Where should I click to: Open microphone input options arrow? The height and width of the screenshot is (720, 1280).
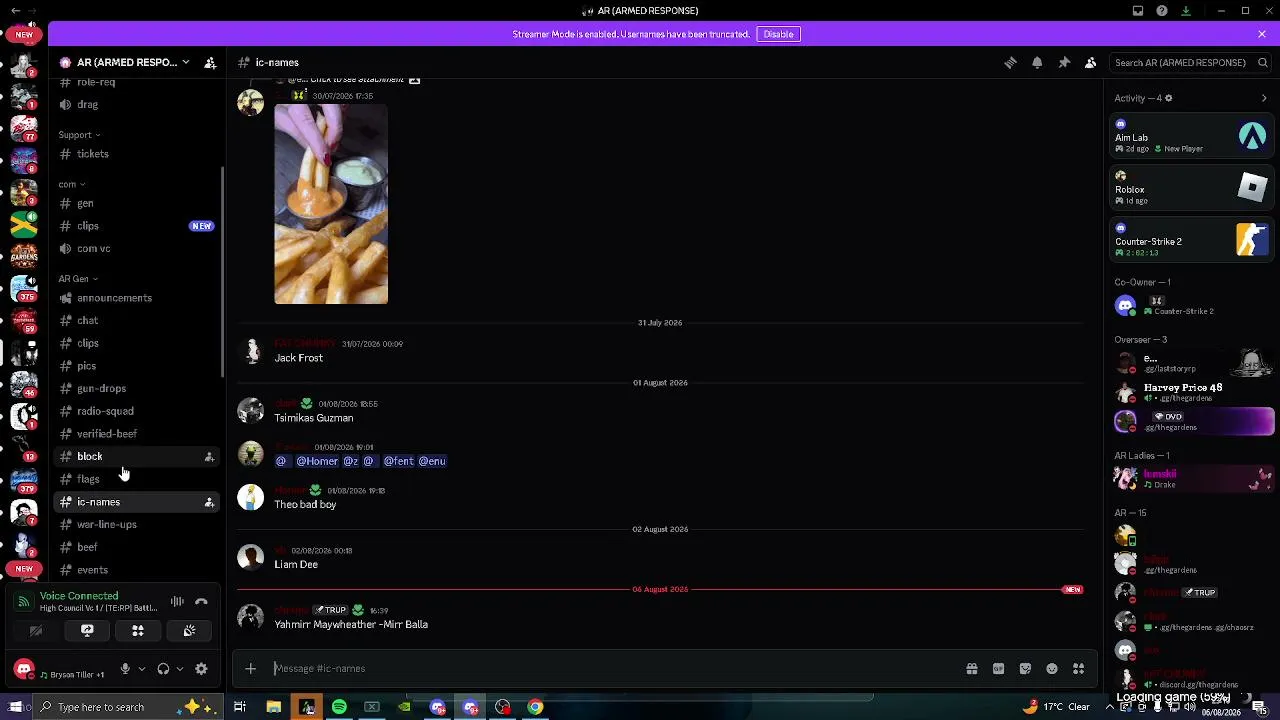click(x=142, y=669)
